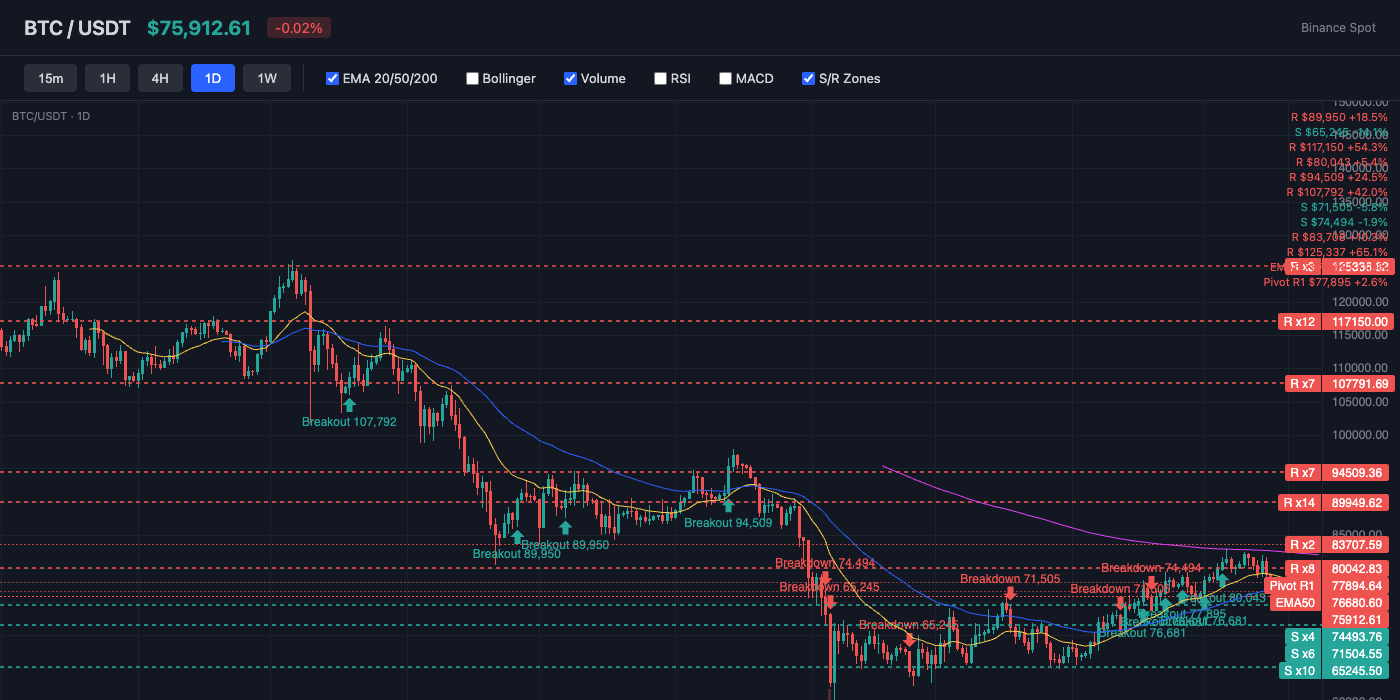The height and width of the screenshot is (700, 1400).
Task: Click the 'R $107,792 +42.0%' level entry
Action: (x=1337, y=192)
